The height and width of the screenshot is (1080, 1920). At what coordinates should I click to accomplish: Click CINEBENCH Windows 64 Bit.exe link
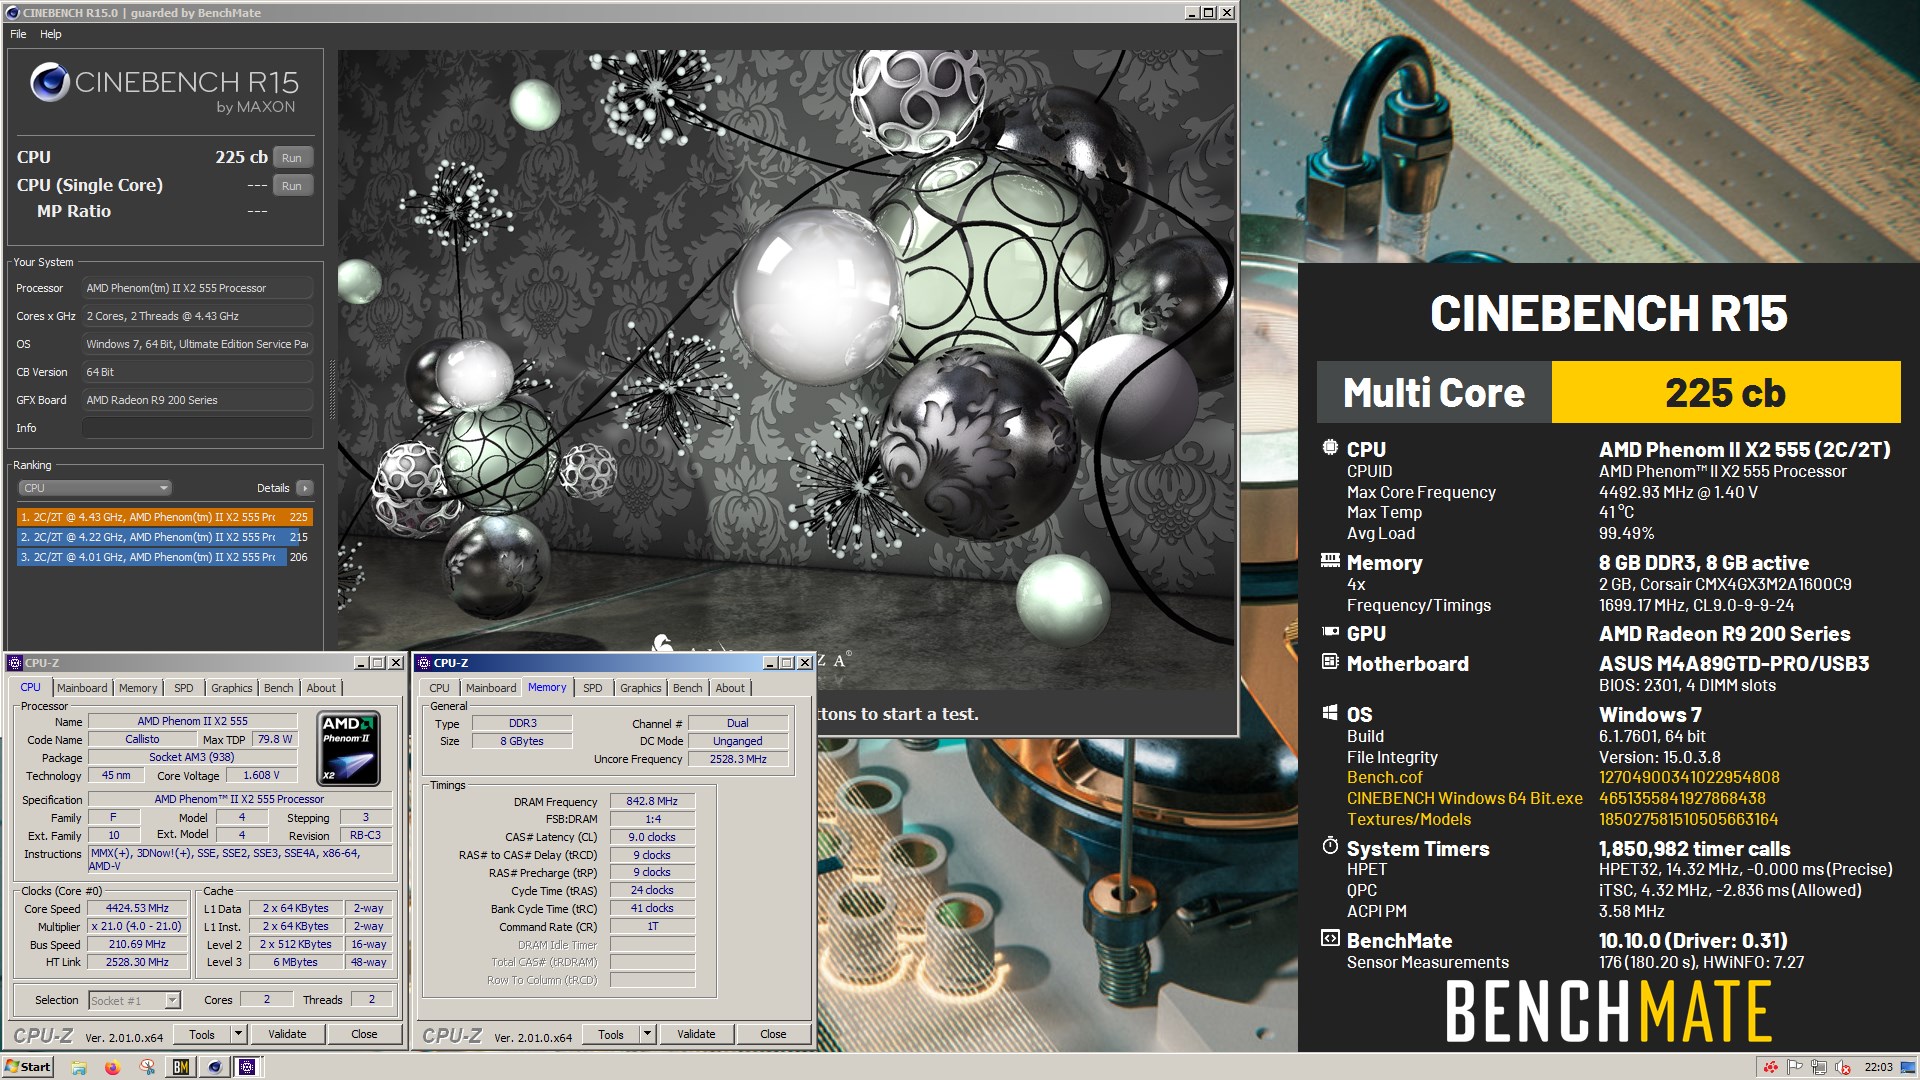(x=1464, y=799)
